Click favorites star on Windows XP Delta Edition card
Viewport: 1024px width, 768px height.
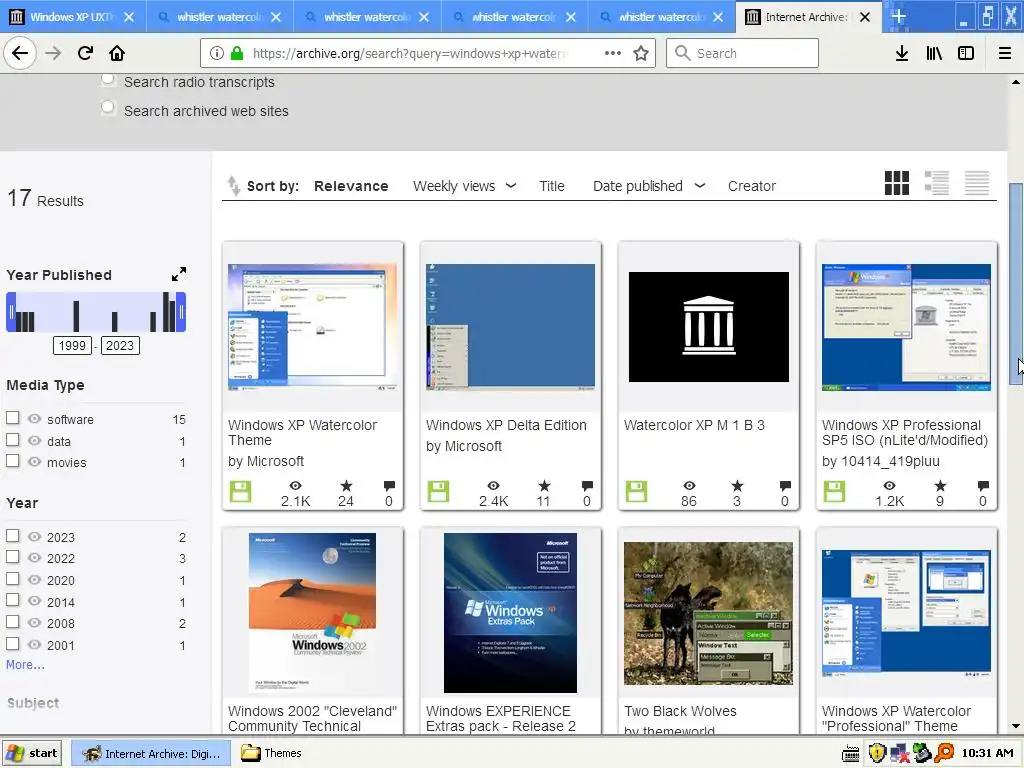pyautogui.click(x=544, y=485)
